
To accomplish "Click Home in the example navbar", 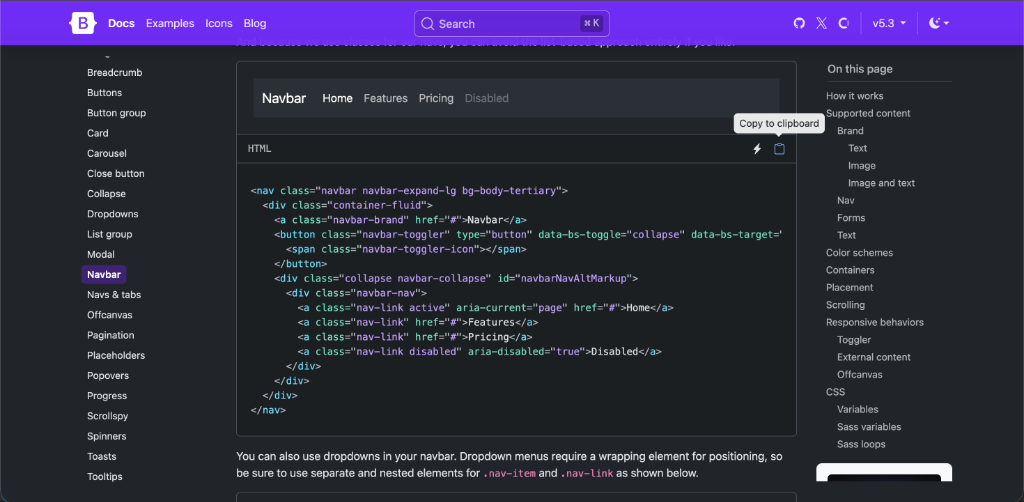I will pyautogui.click(x=338, y=99).
